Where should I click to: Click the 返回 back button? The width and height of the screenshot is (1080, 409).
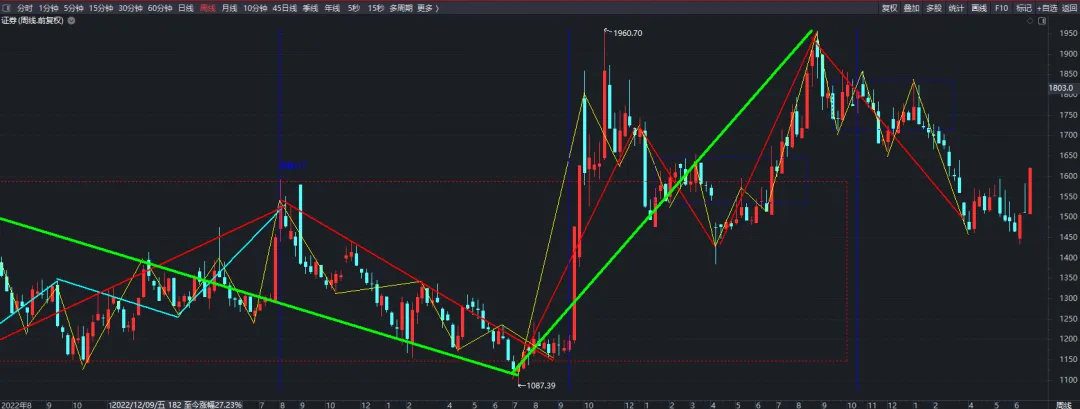pyautogui.click(x=1070, y=8)
